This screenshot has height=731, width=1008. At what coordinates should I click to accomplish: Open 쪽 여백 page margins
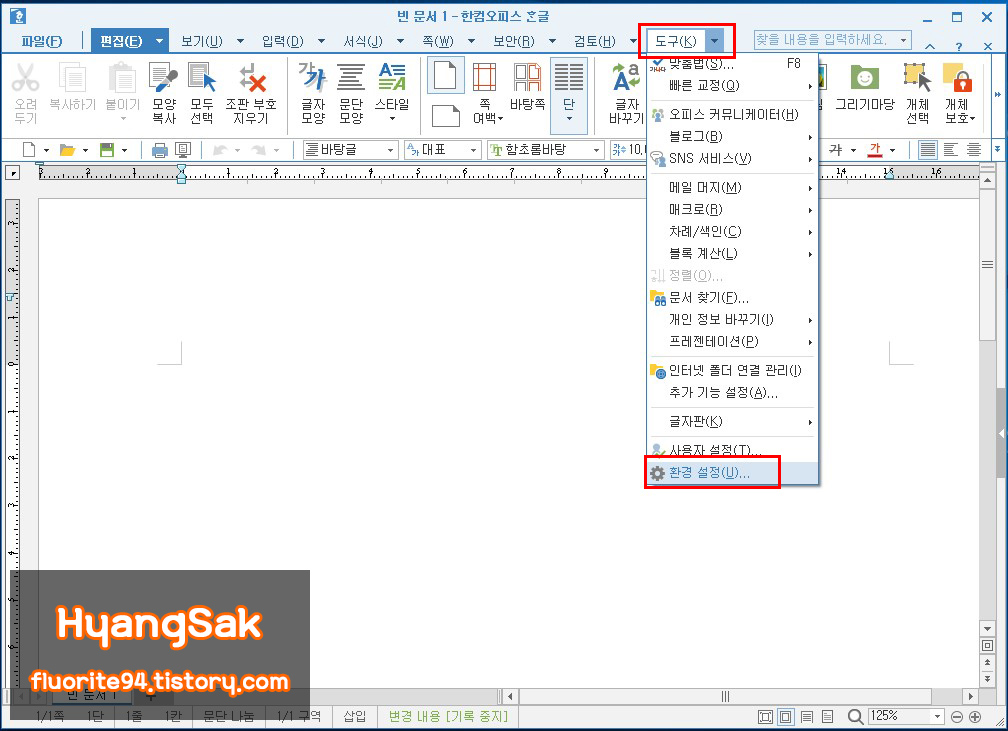pos(485,93)
